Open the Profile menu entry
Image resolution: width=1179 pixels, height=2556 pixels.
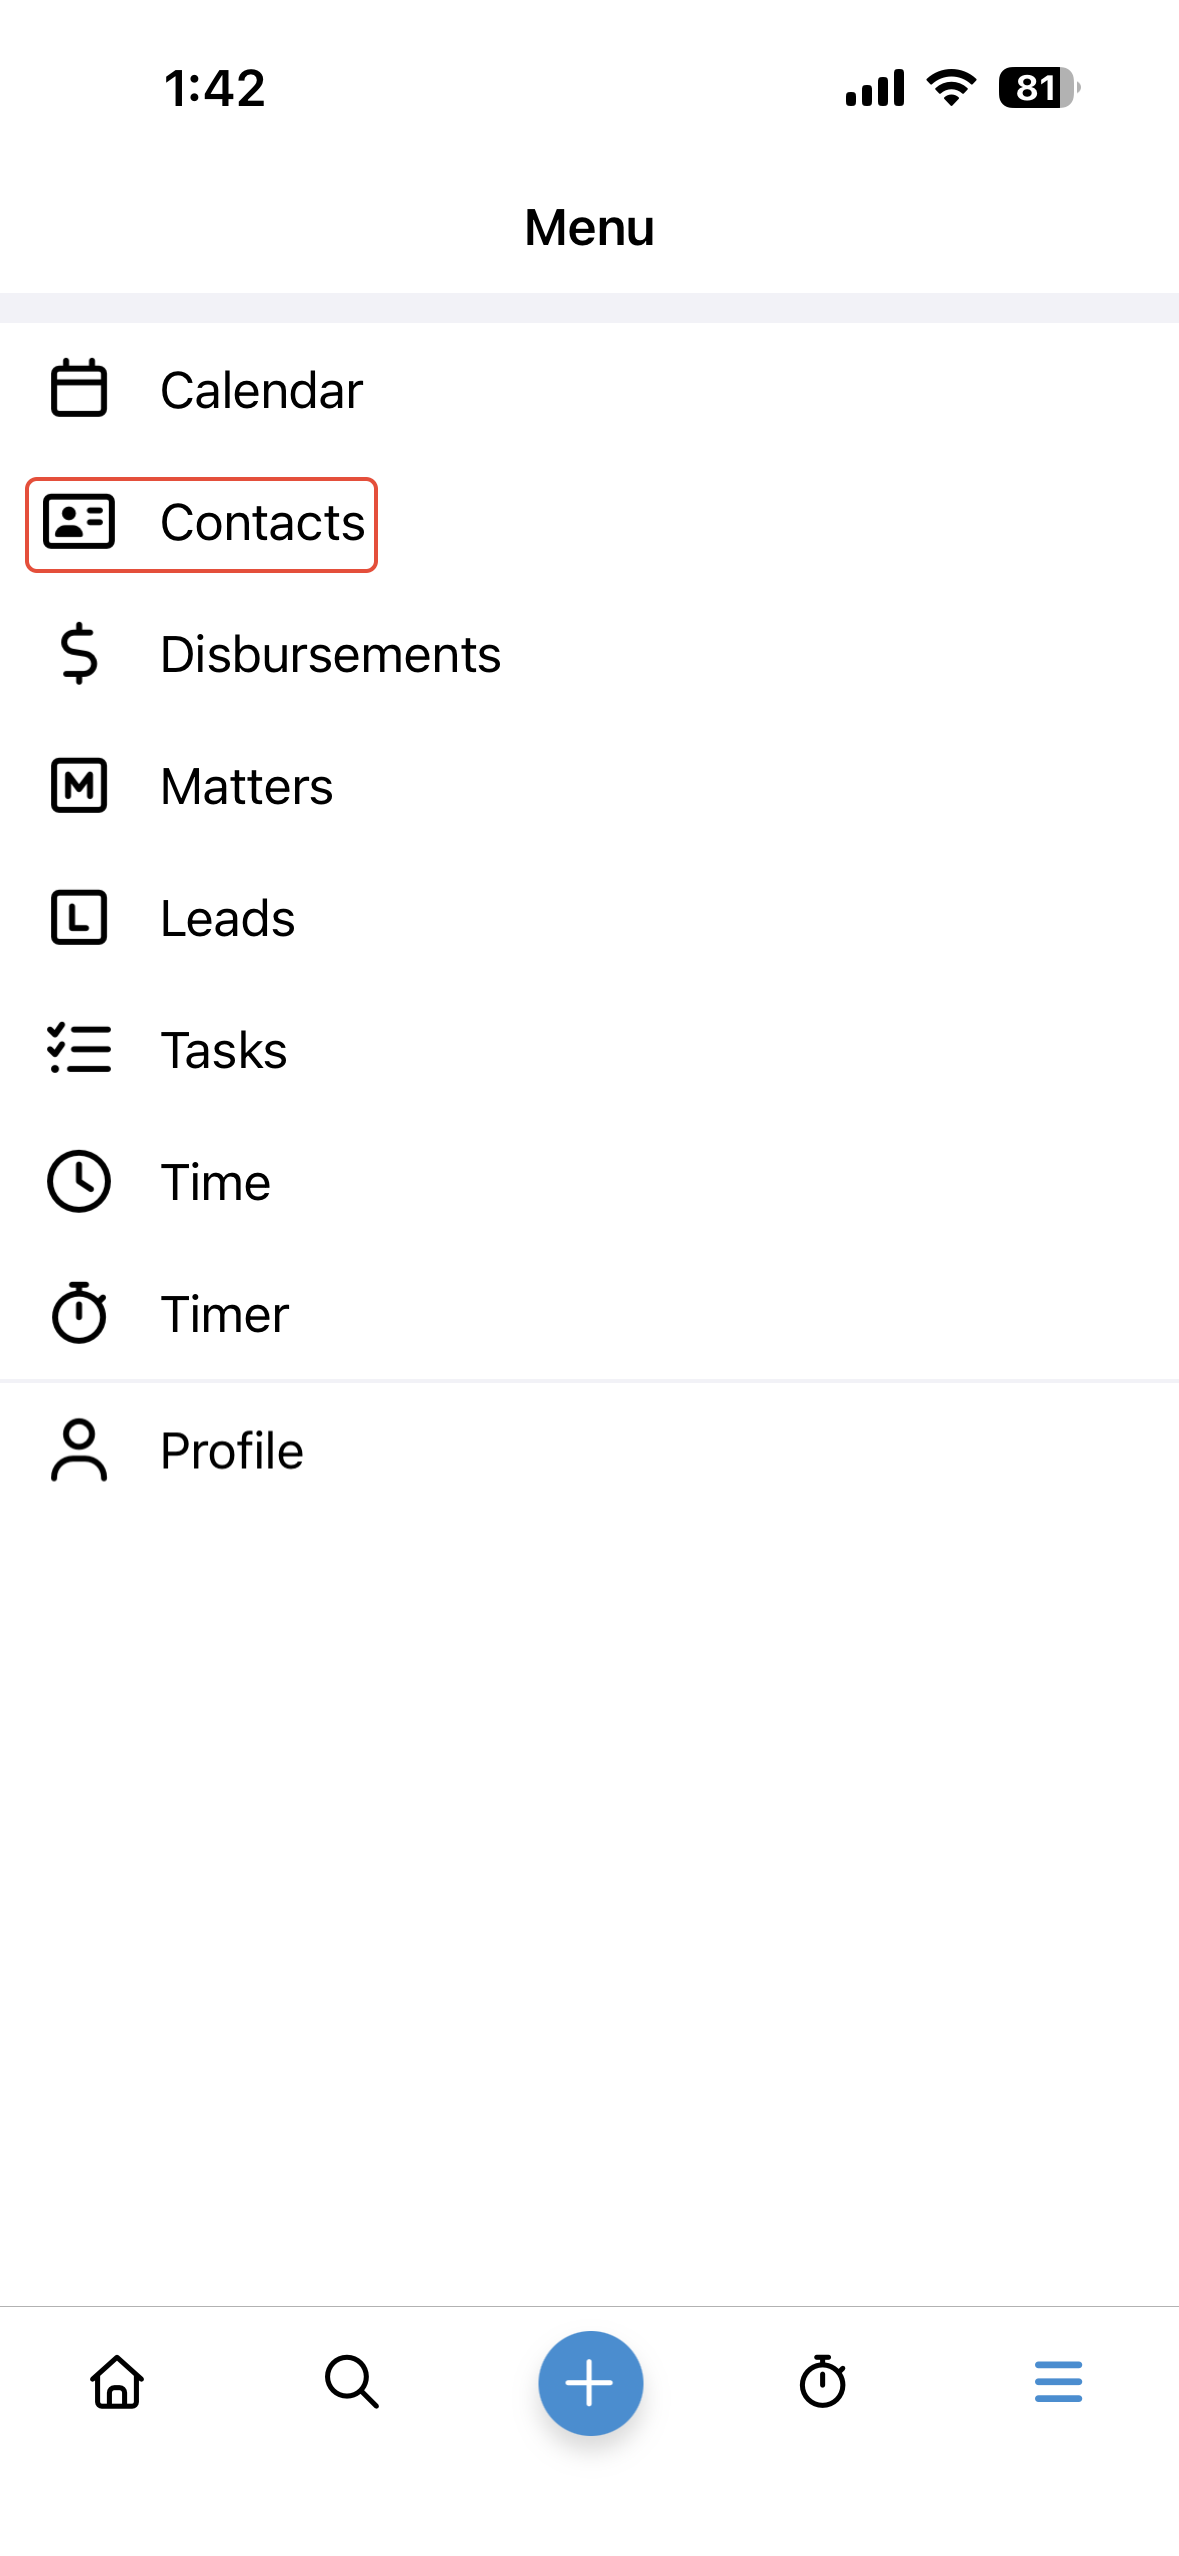click(x=232, y=1451)
